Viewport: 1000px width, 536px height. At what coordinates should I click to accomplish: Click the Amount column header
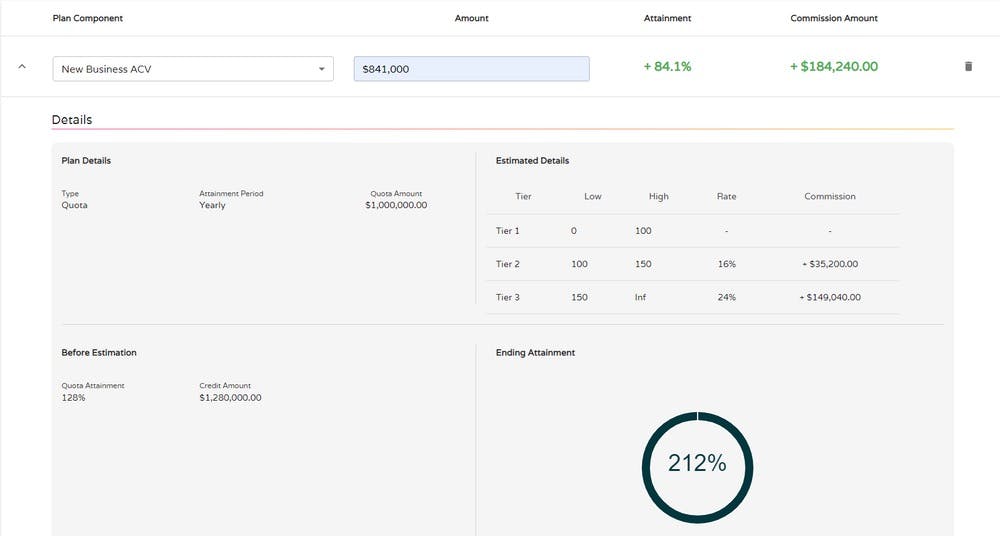click(471, 18)
